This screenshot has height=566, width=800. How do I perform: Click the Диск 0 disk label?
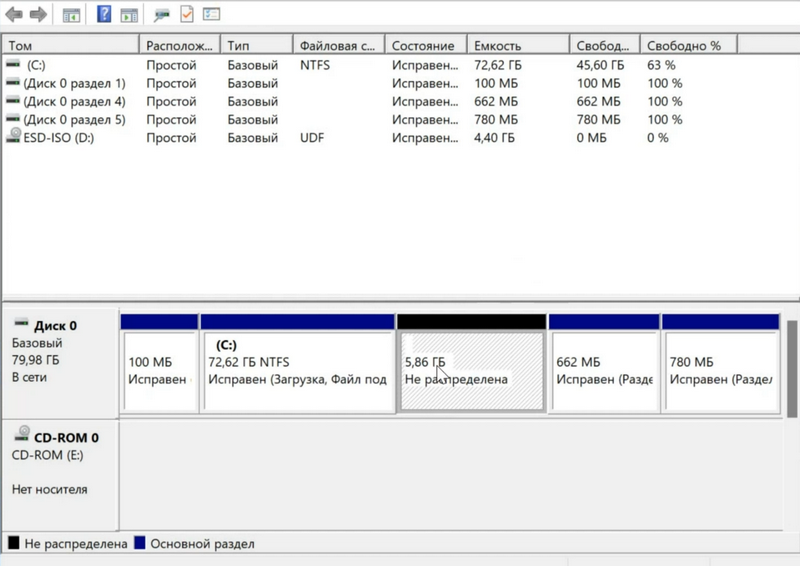pyautogui.click(x=56, y=326)
